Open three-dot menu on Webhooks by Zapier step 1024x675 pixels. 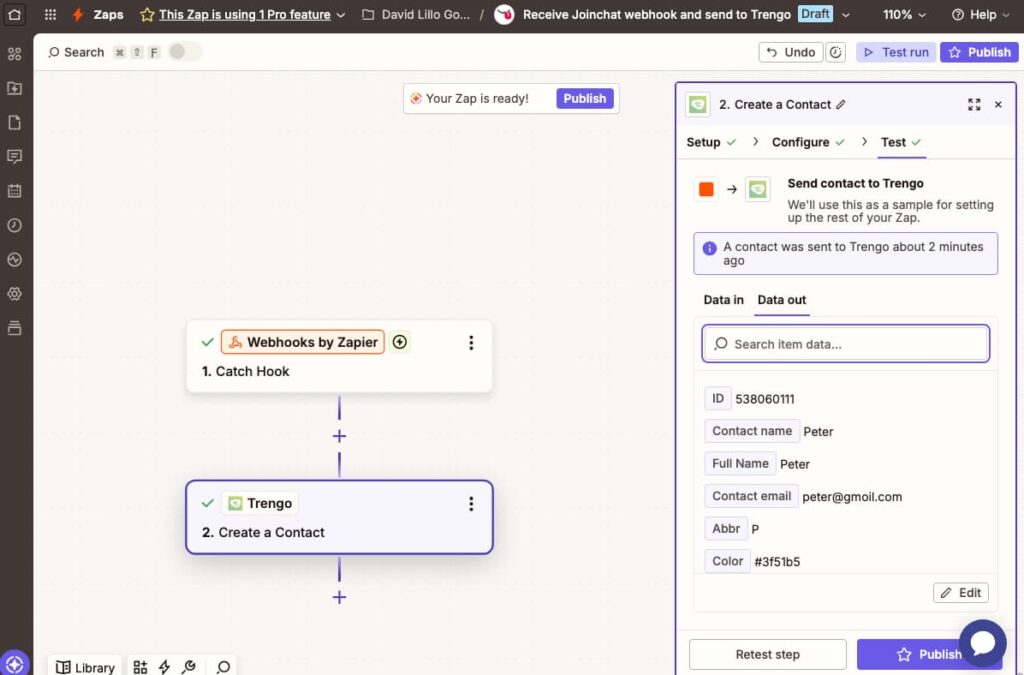coord(471,343)
